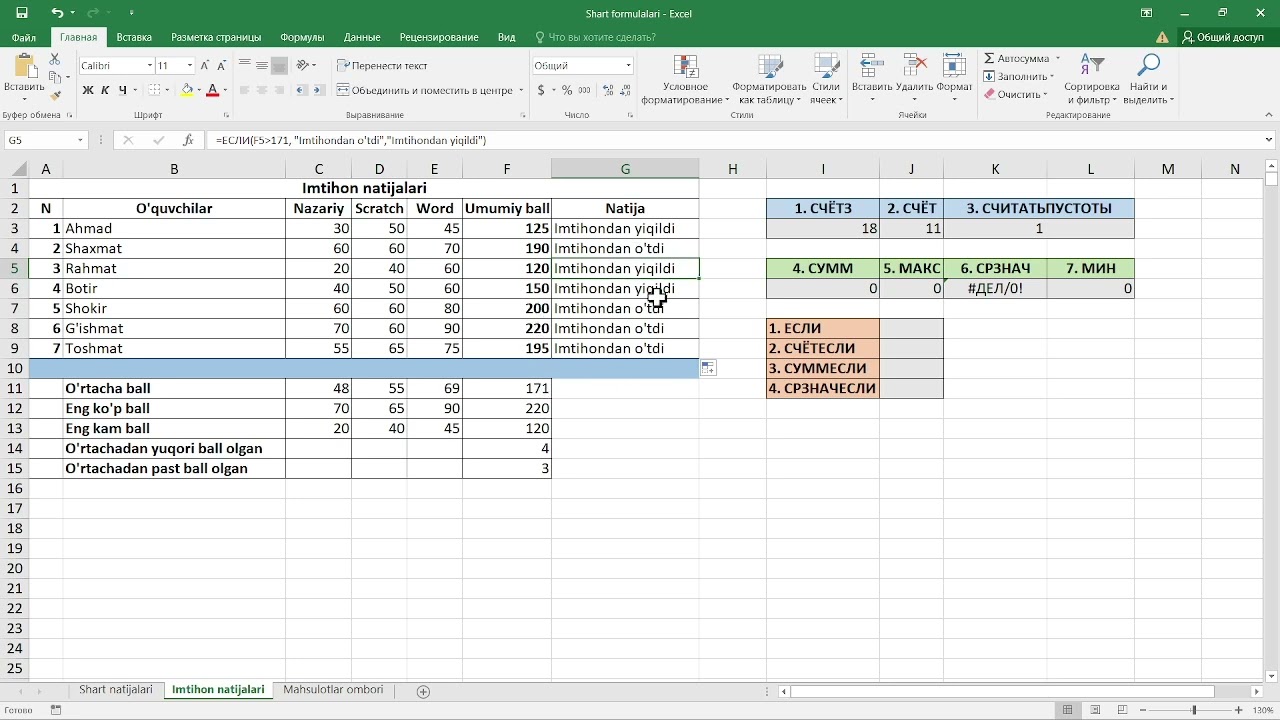
Task: Toggle Wrap Text (Перенести текст)
Action: 382,65
